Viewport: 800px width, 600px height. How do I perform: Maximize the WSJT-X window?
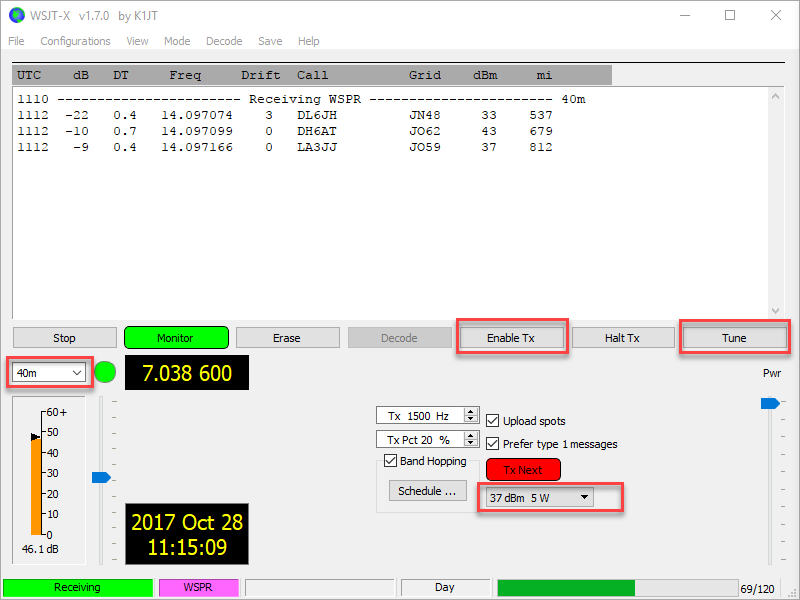[730, 15]
